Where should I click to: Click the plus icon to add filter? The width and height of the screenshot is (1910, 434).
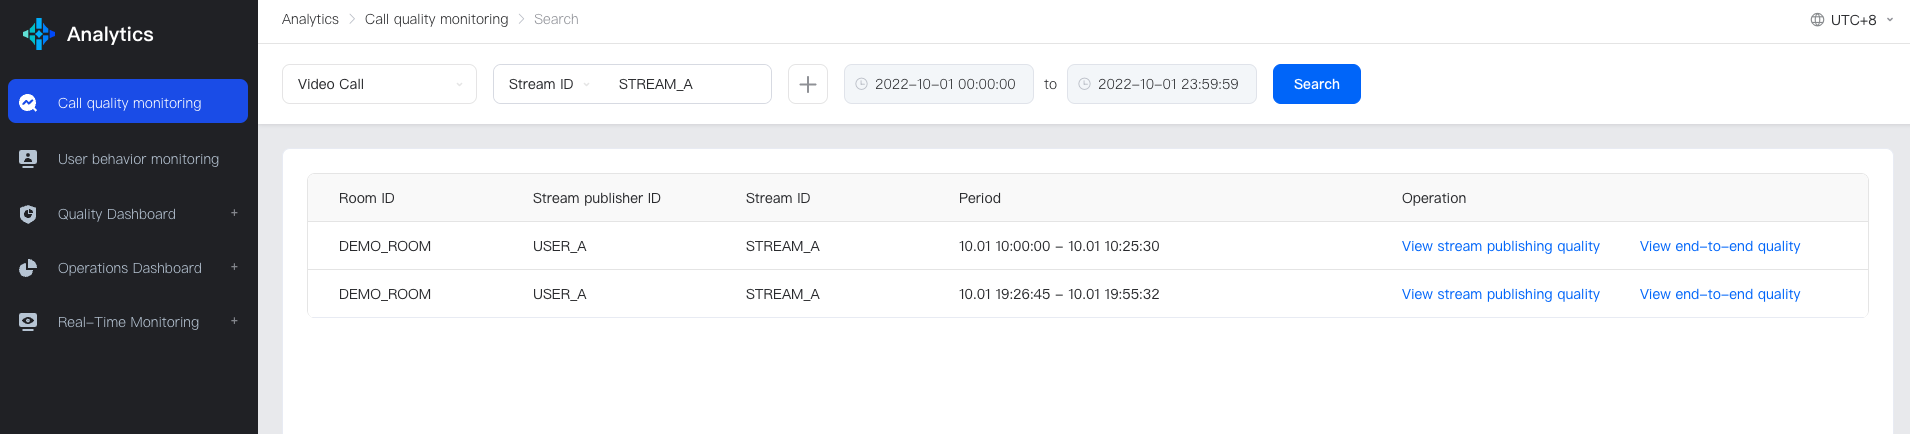point(807,84)
